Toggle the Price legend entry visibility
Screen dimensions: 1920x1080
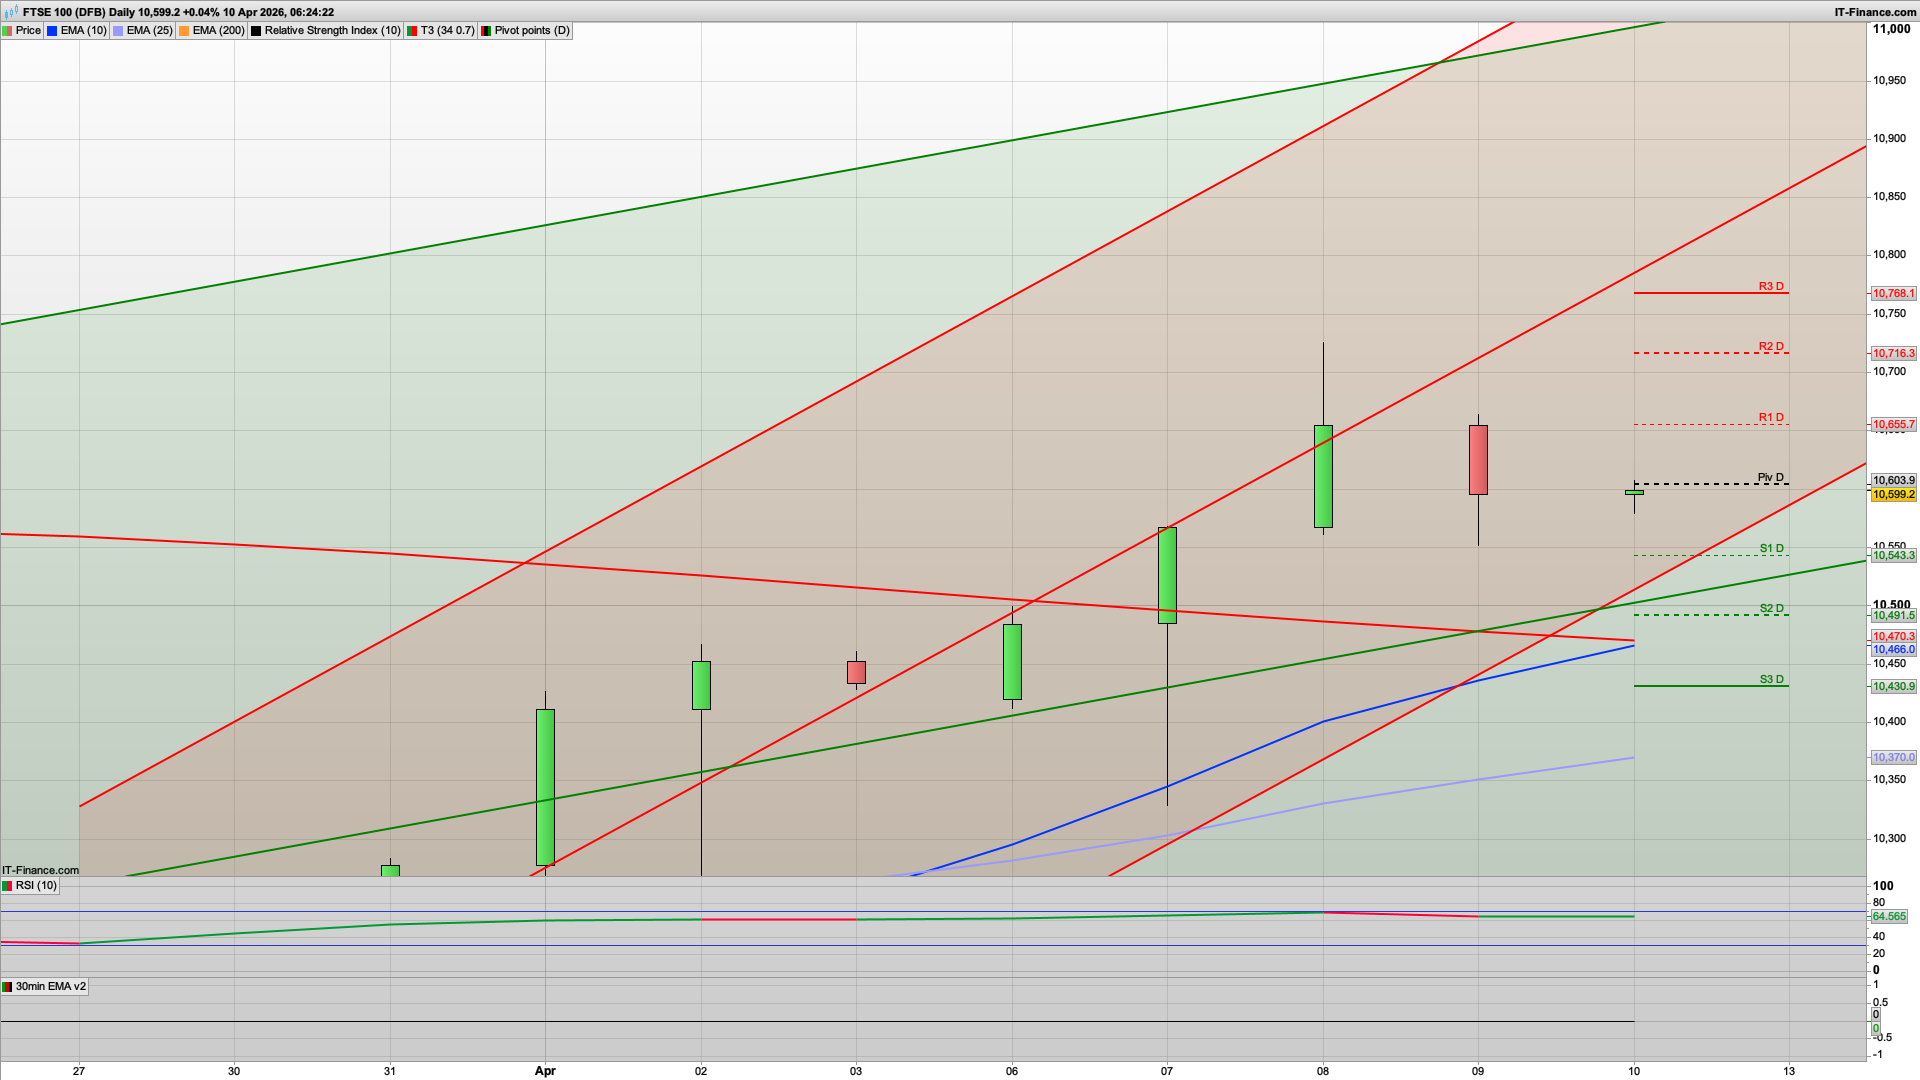(28, 30)
